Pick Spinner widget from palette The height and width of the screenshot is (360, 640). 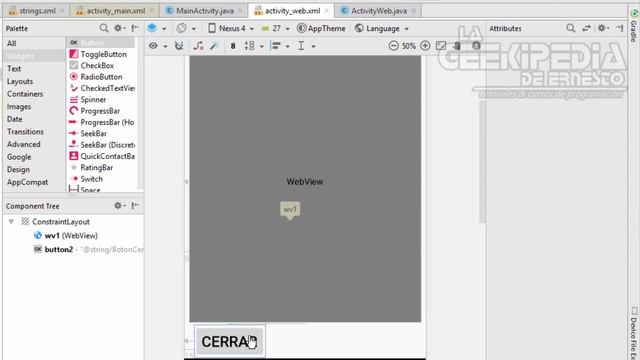101,100
